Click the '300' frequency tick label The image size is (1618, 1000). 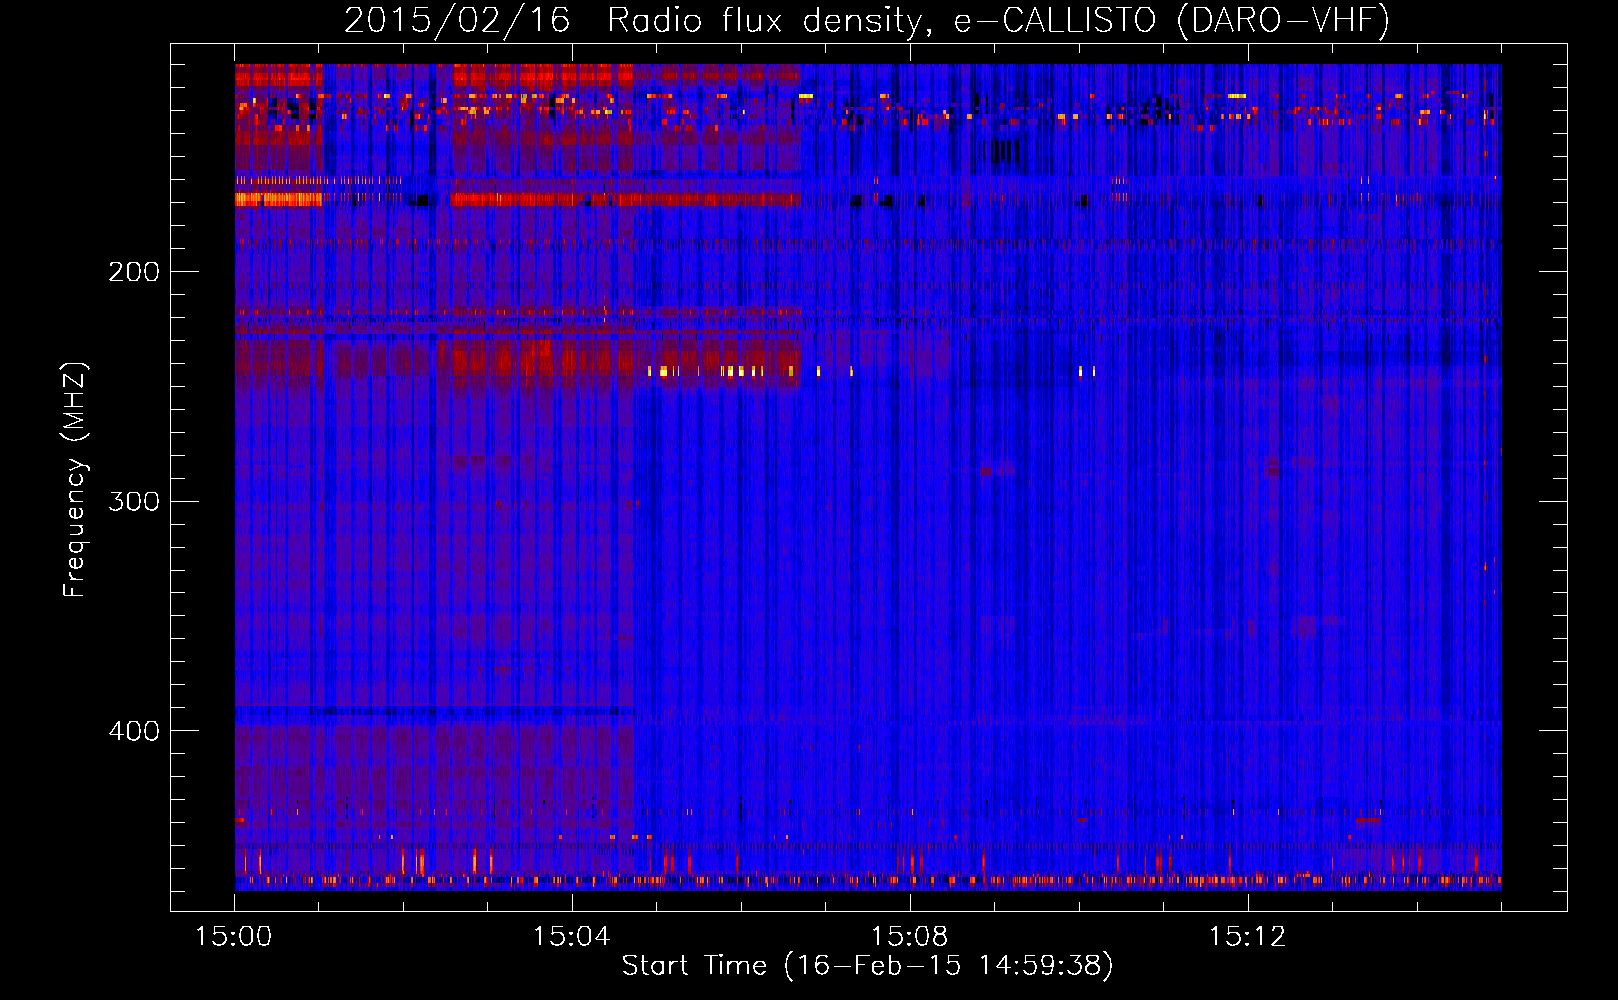click(x=134, y=501)
